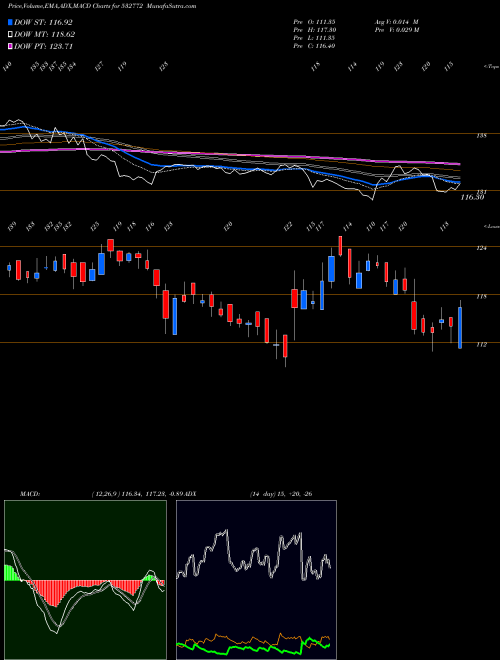The image size is (500, 660).
Task: Open the ADX indicator chart panel
Action: (x=256, y=580)
